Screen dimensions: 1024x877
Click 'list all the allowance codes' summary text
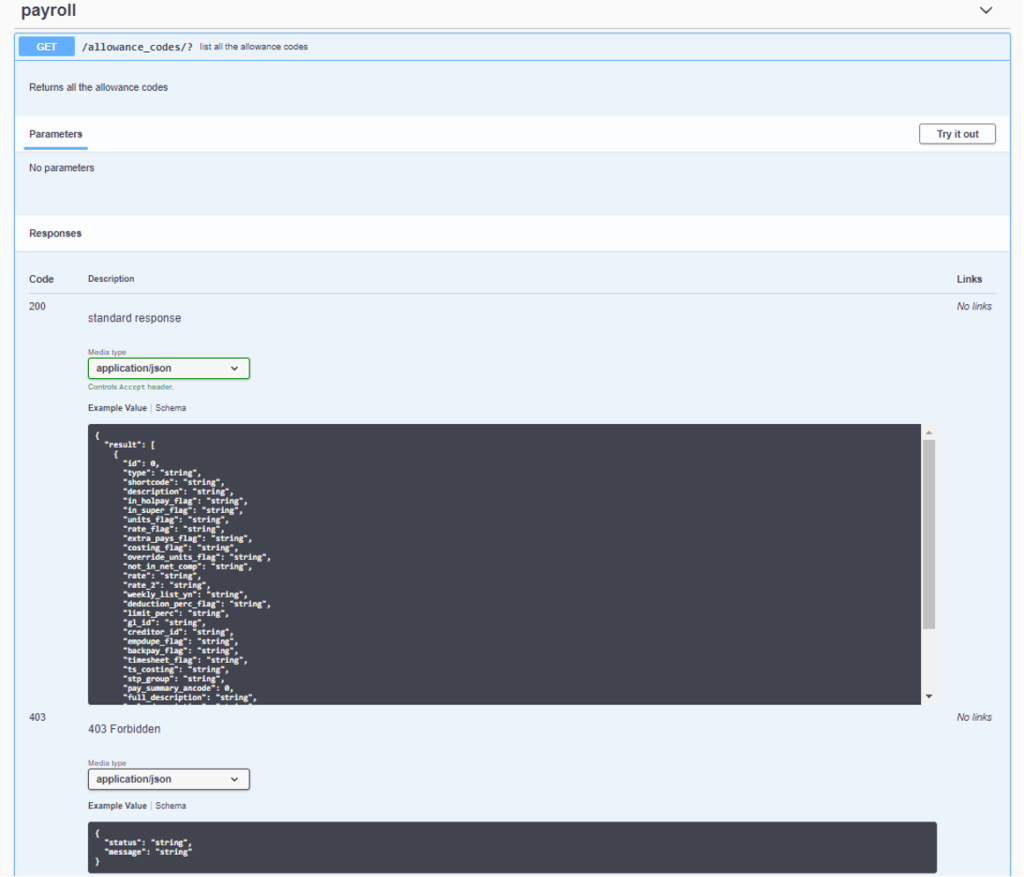[253, 47]
